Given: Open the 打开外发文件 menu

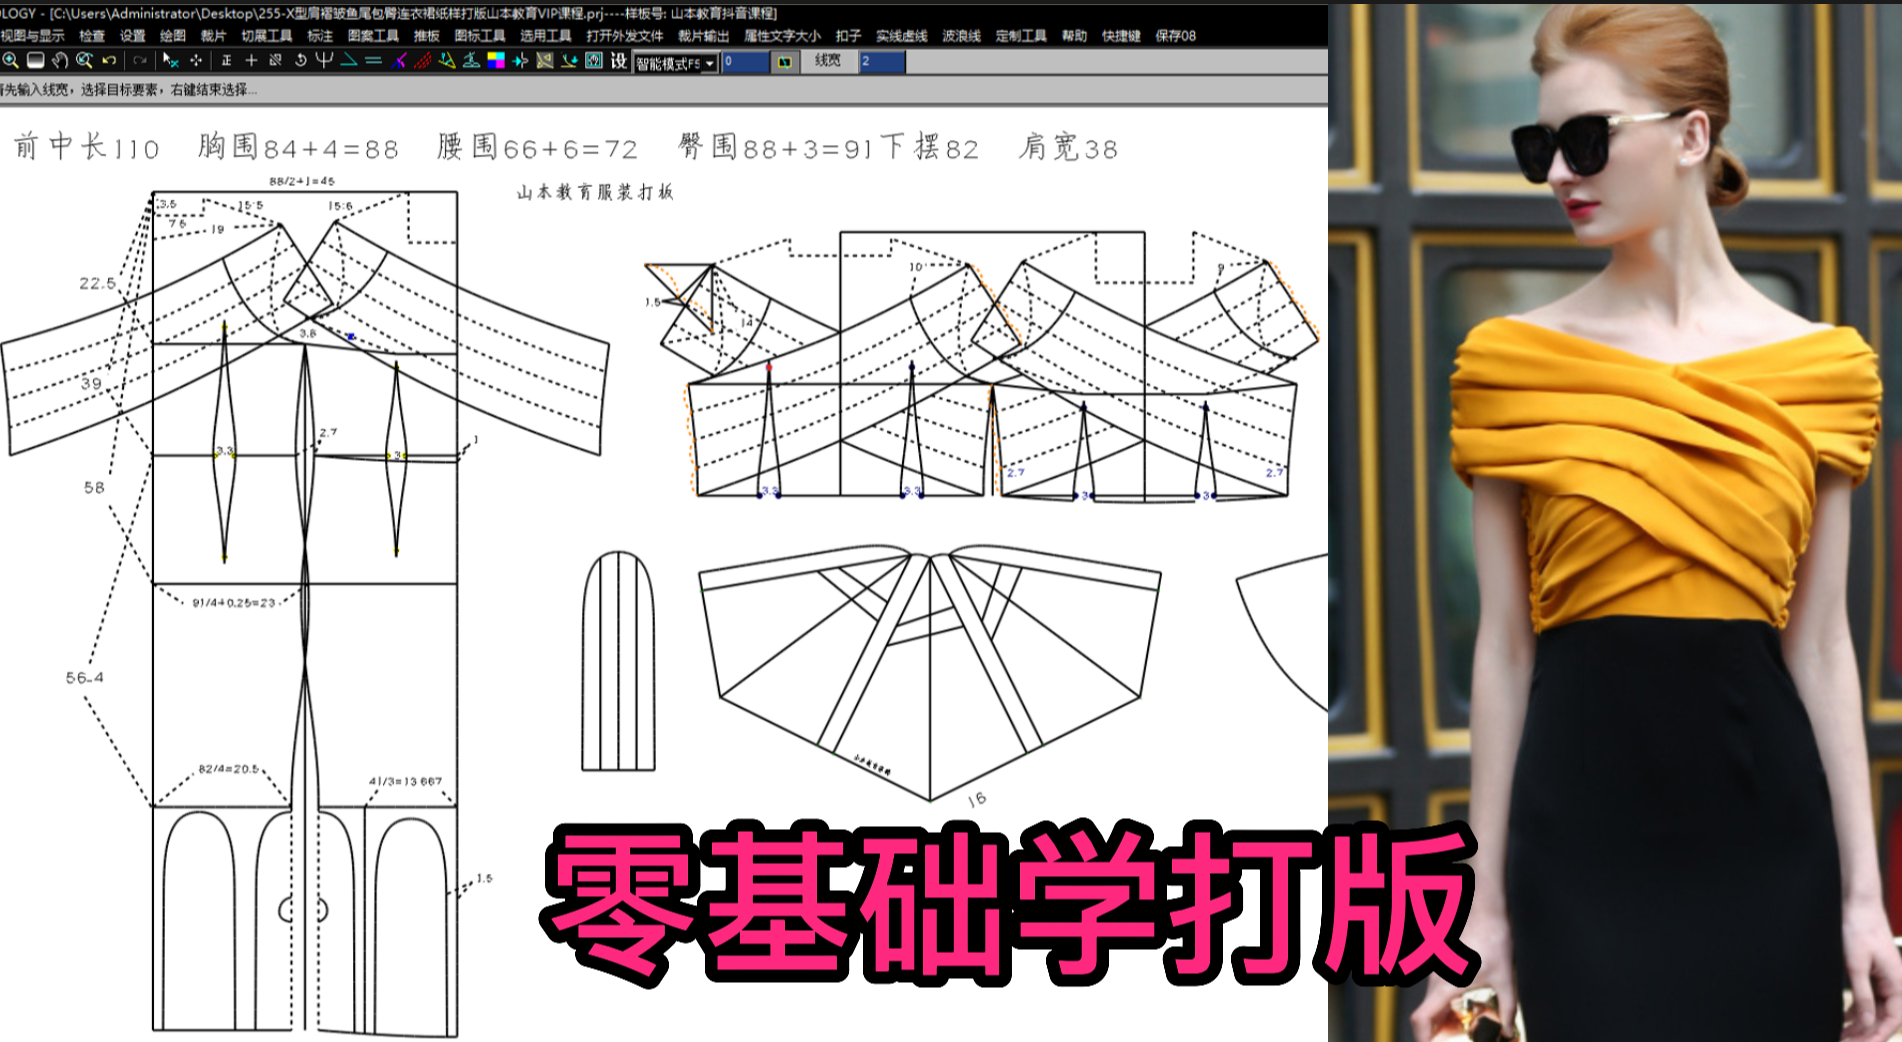Looking at the screenshot, I should pyautogui.click(x=625, y=35).
